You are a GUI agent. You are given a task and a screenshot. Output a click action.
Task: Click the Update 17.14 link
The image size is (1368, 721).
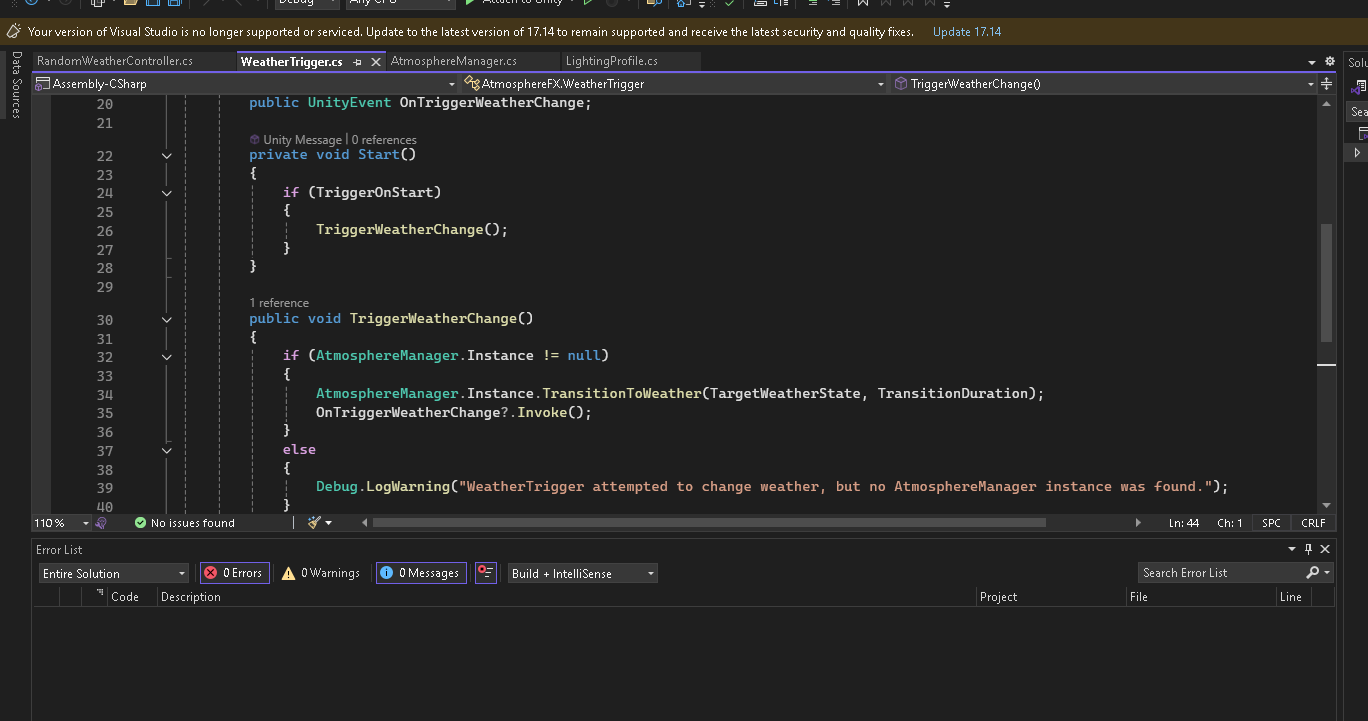[966, 32]
